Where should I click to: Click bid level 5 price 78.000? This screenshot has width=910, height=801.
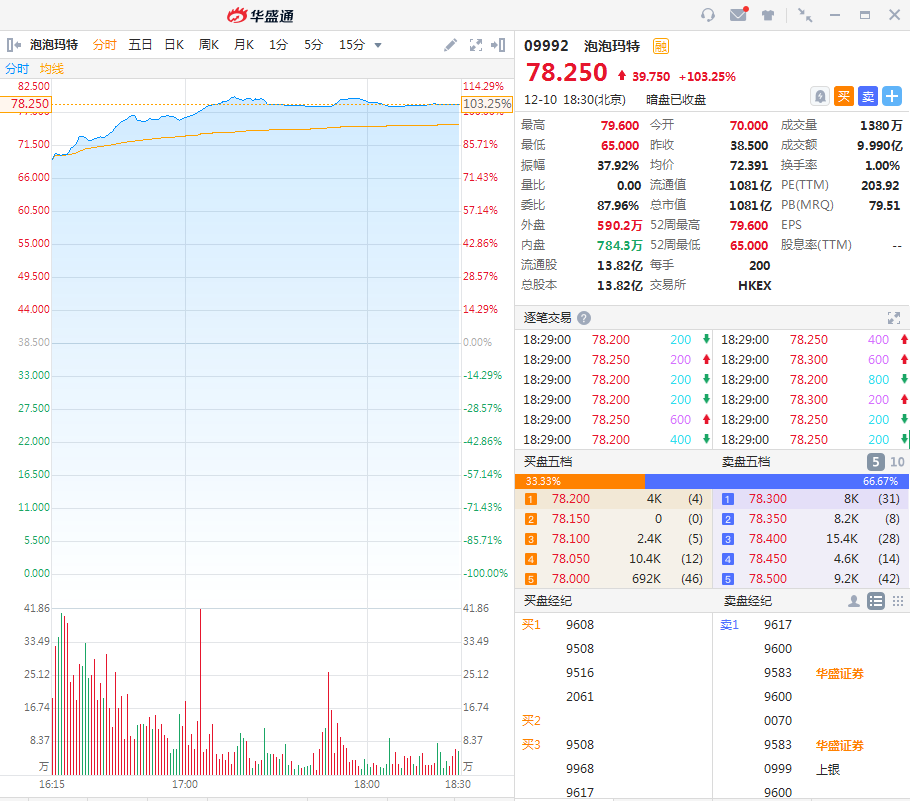point(570,579)
